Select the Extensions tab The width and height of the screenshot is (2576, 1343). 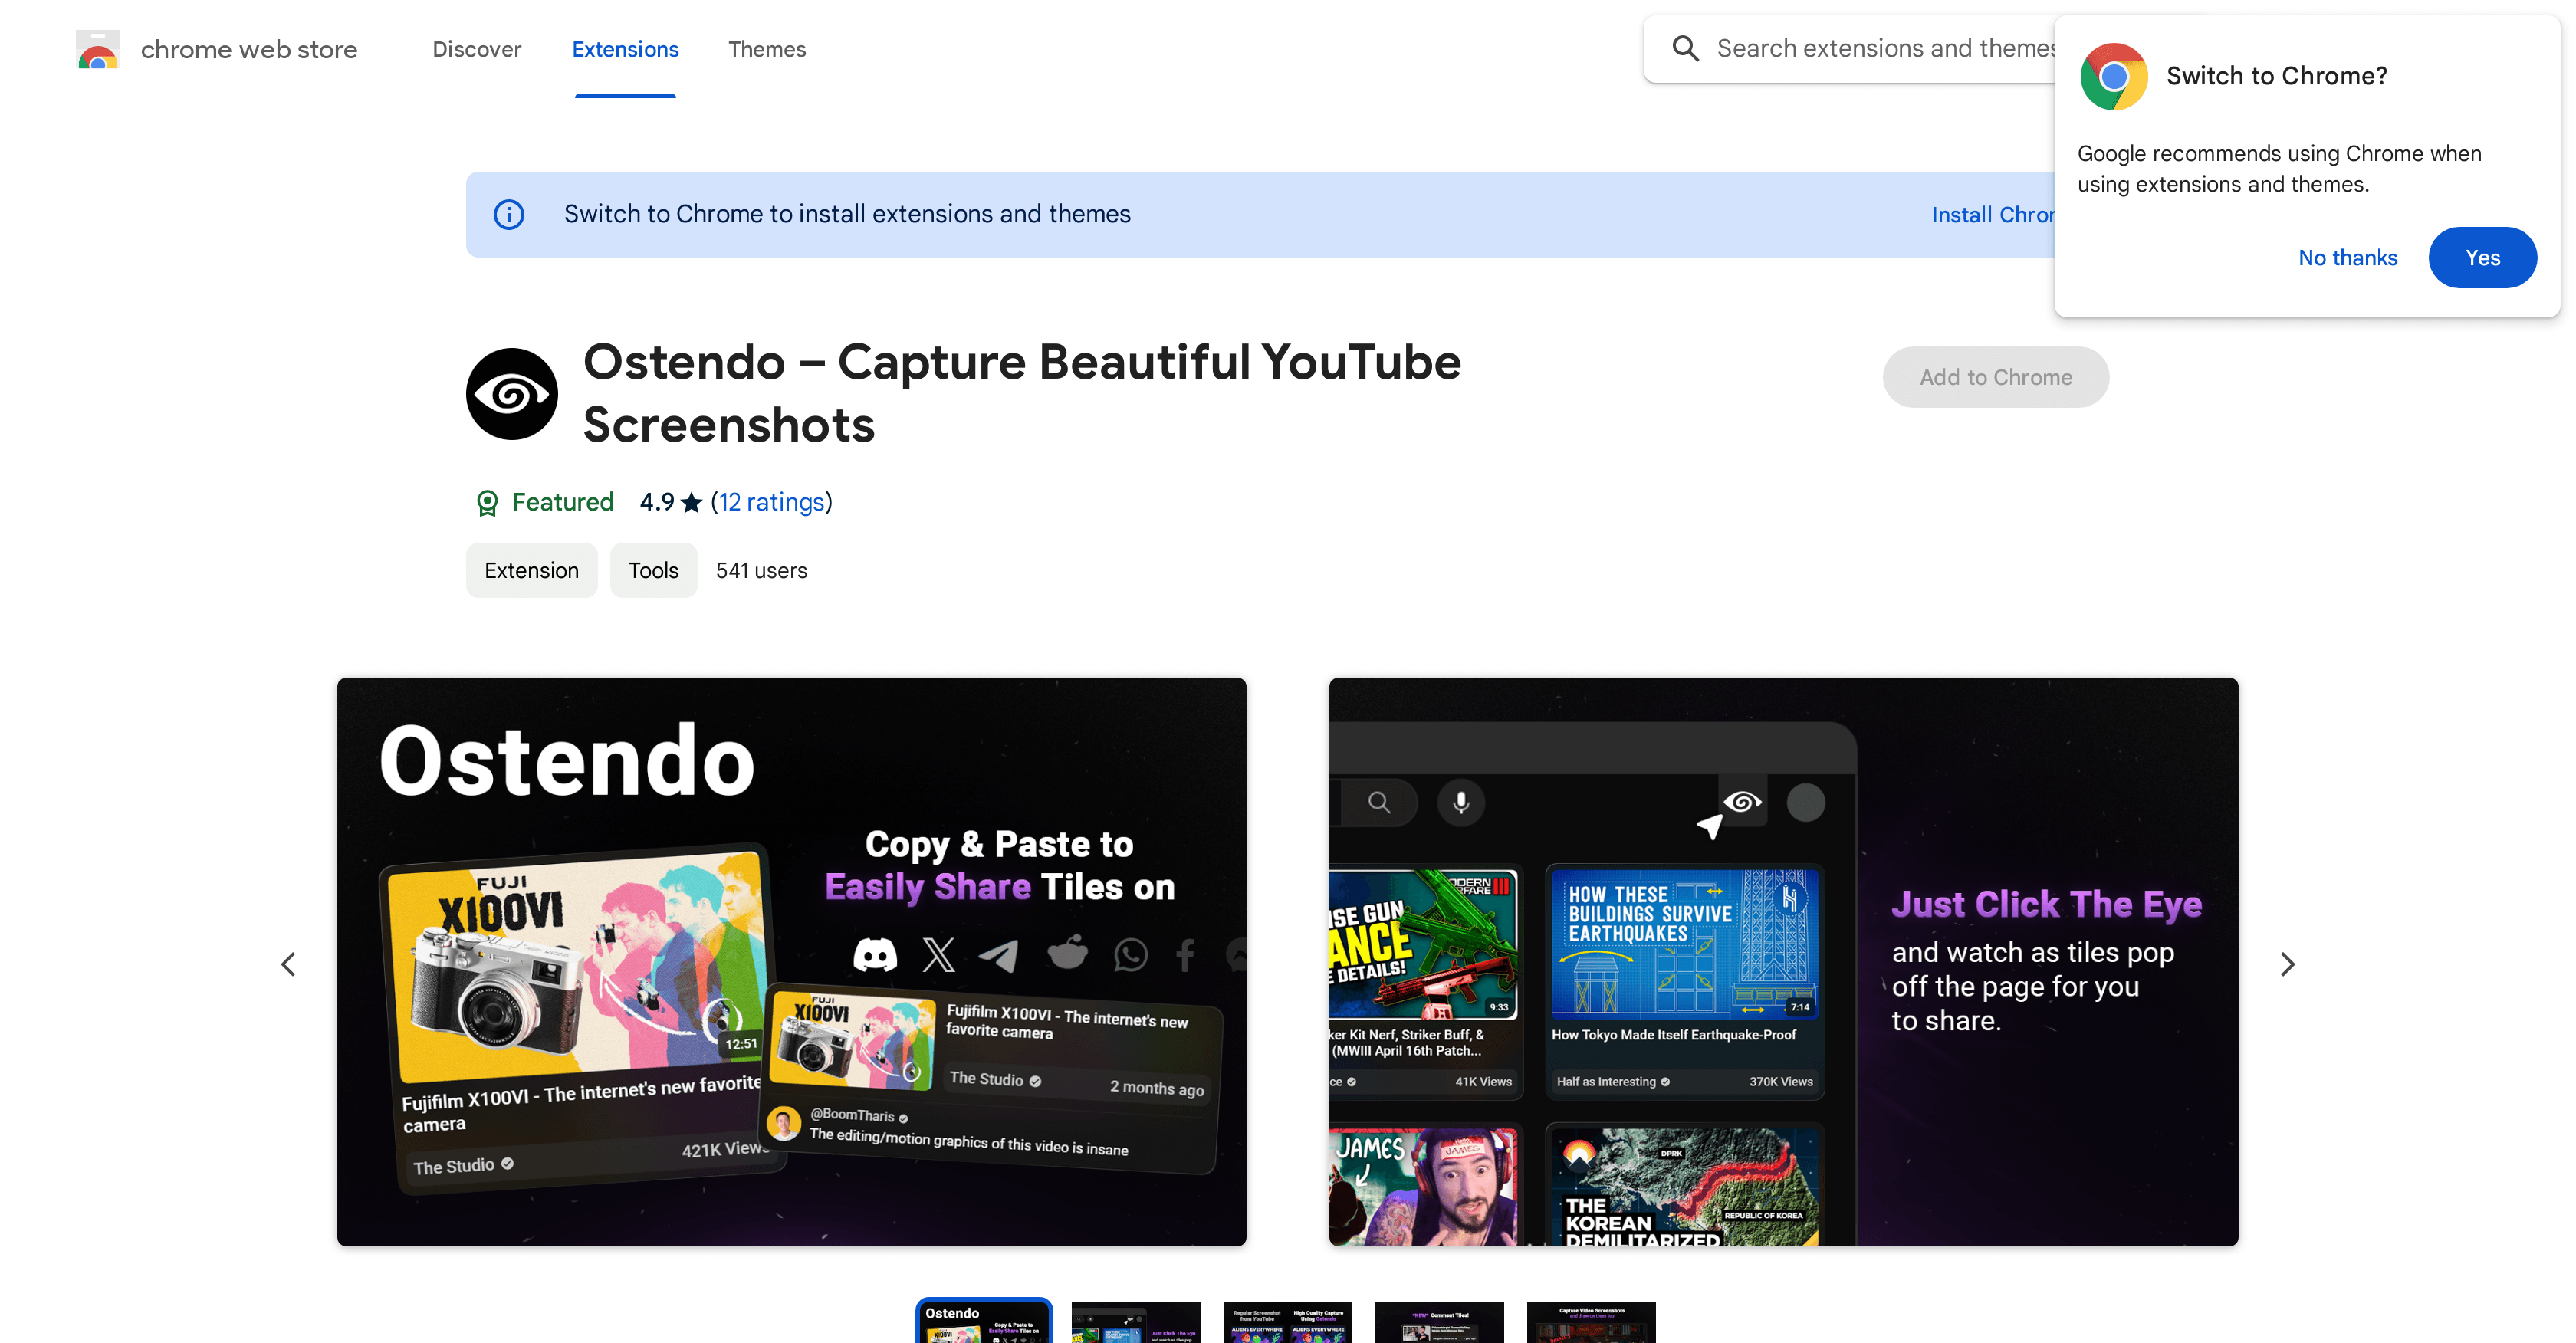pyautogui.click(x=625, y=49)
